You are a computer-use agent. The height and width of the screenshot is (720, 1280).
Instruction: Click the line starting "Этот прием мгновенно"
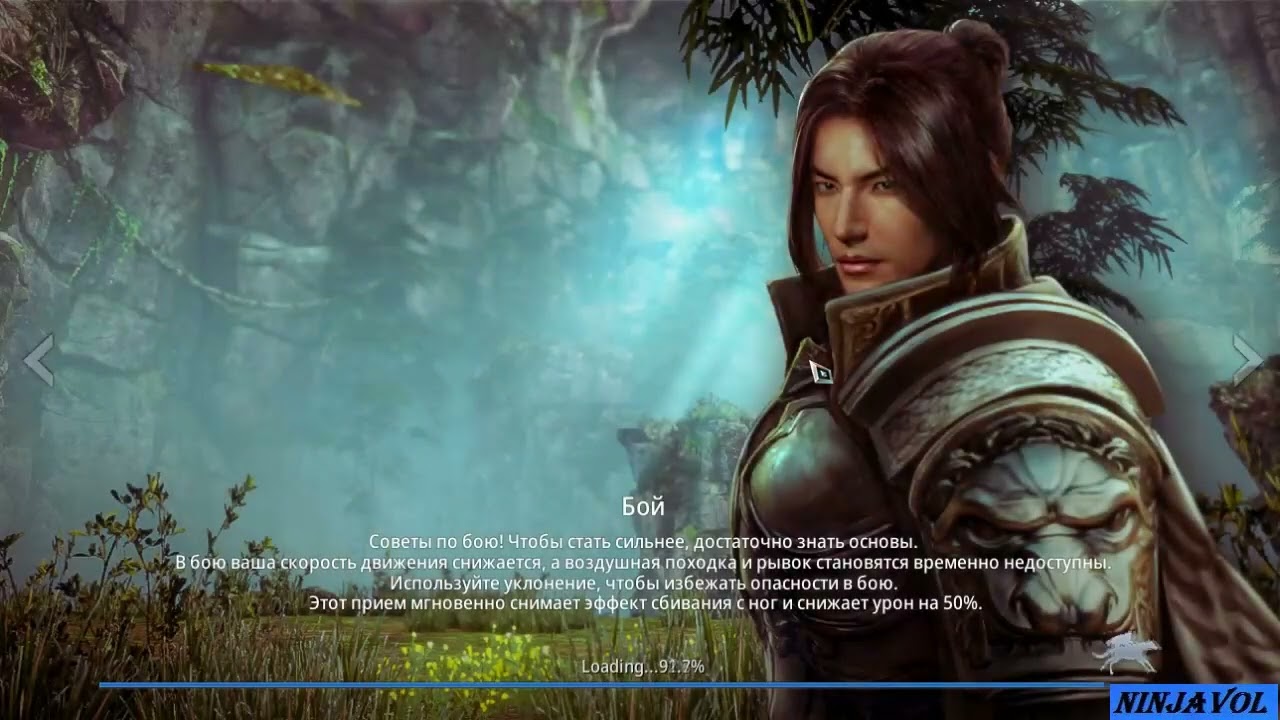click(x=645, y=603)
